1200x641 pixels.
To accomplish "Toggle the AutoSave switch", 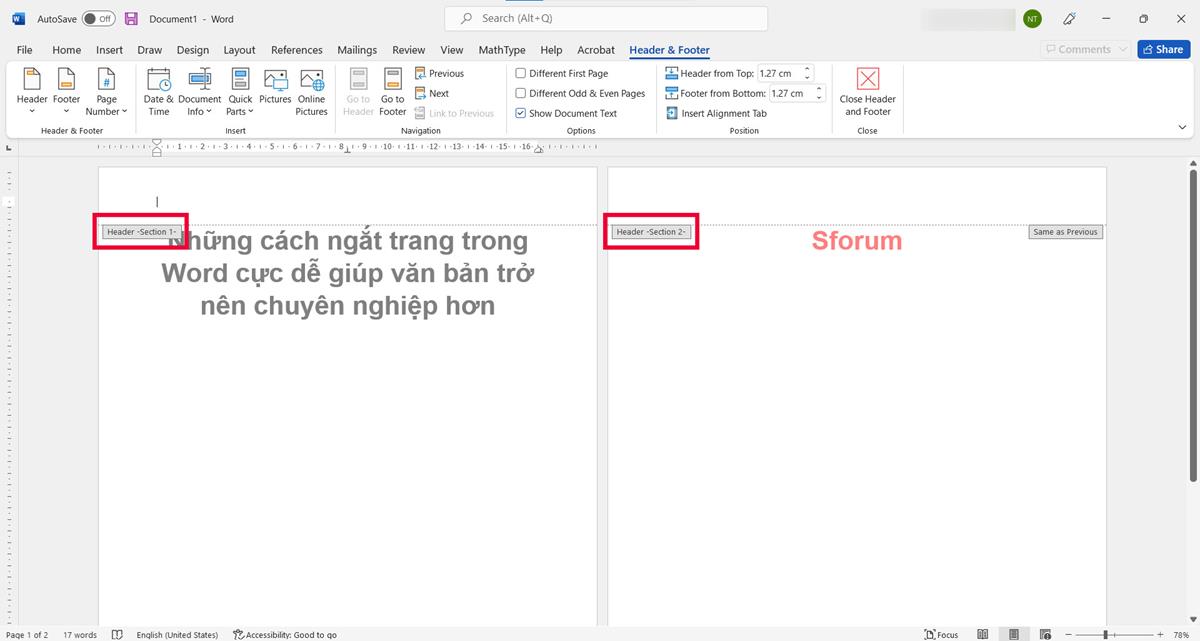I will 97,19.
